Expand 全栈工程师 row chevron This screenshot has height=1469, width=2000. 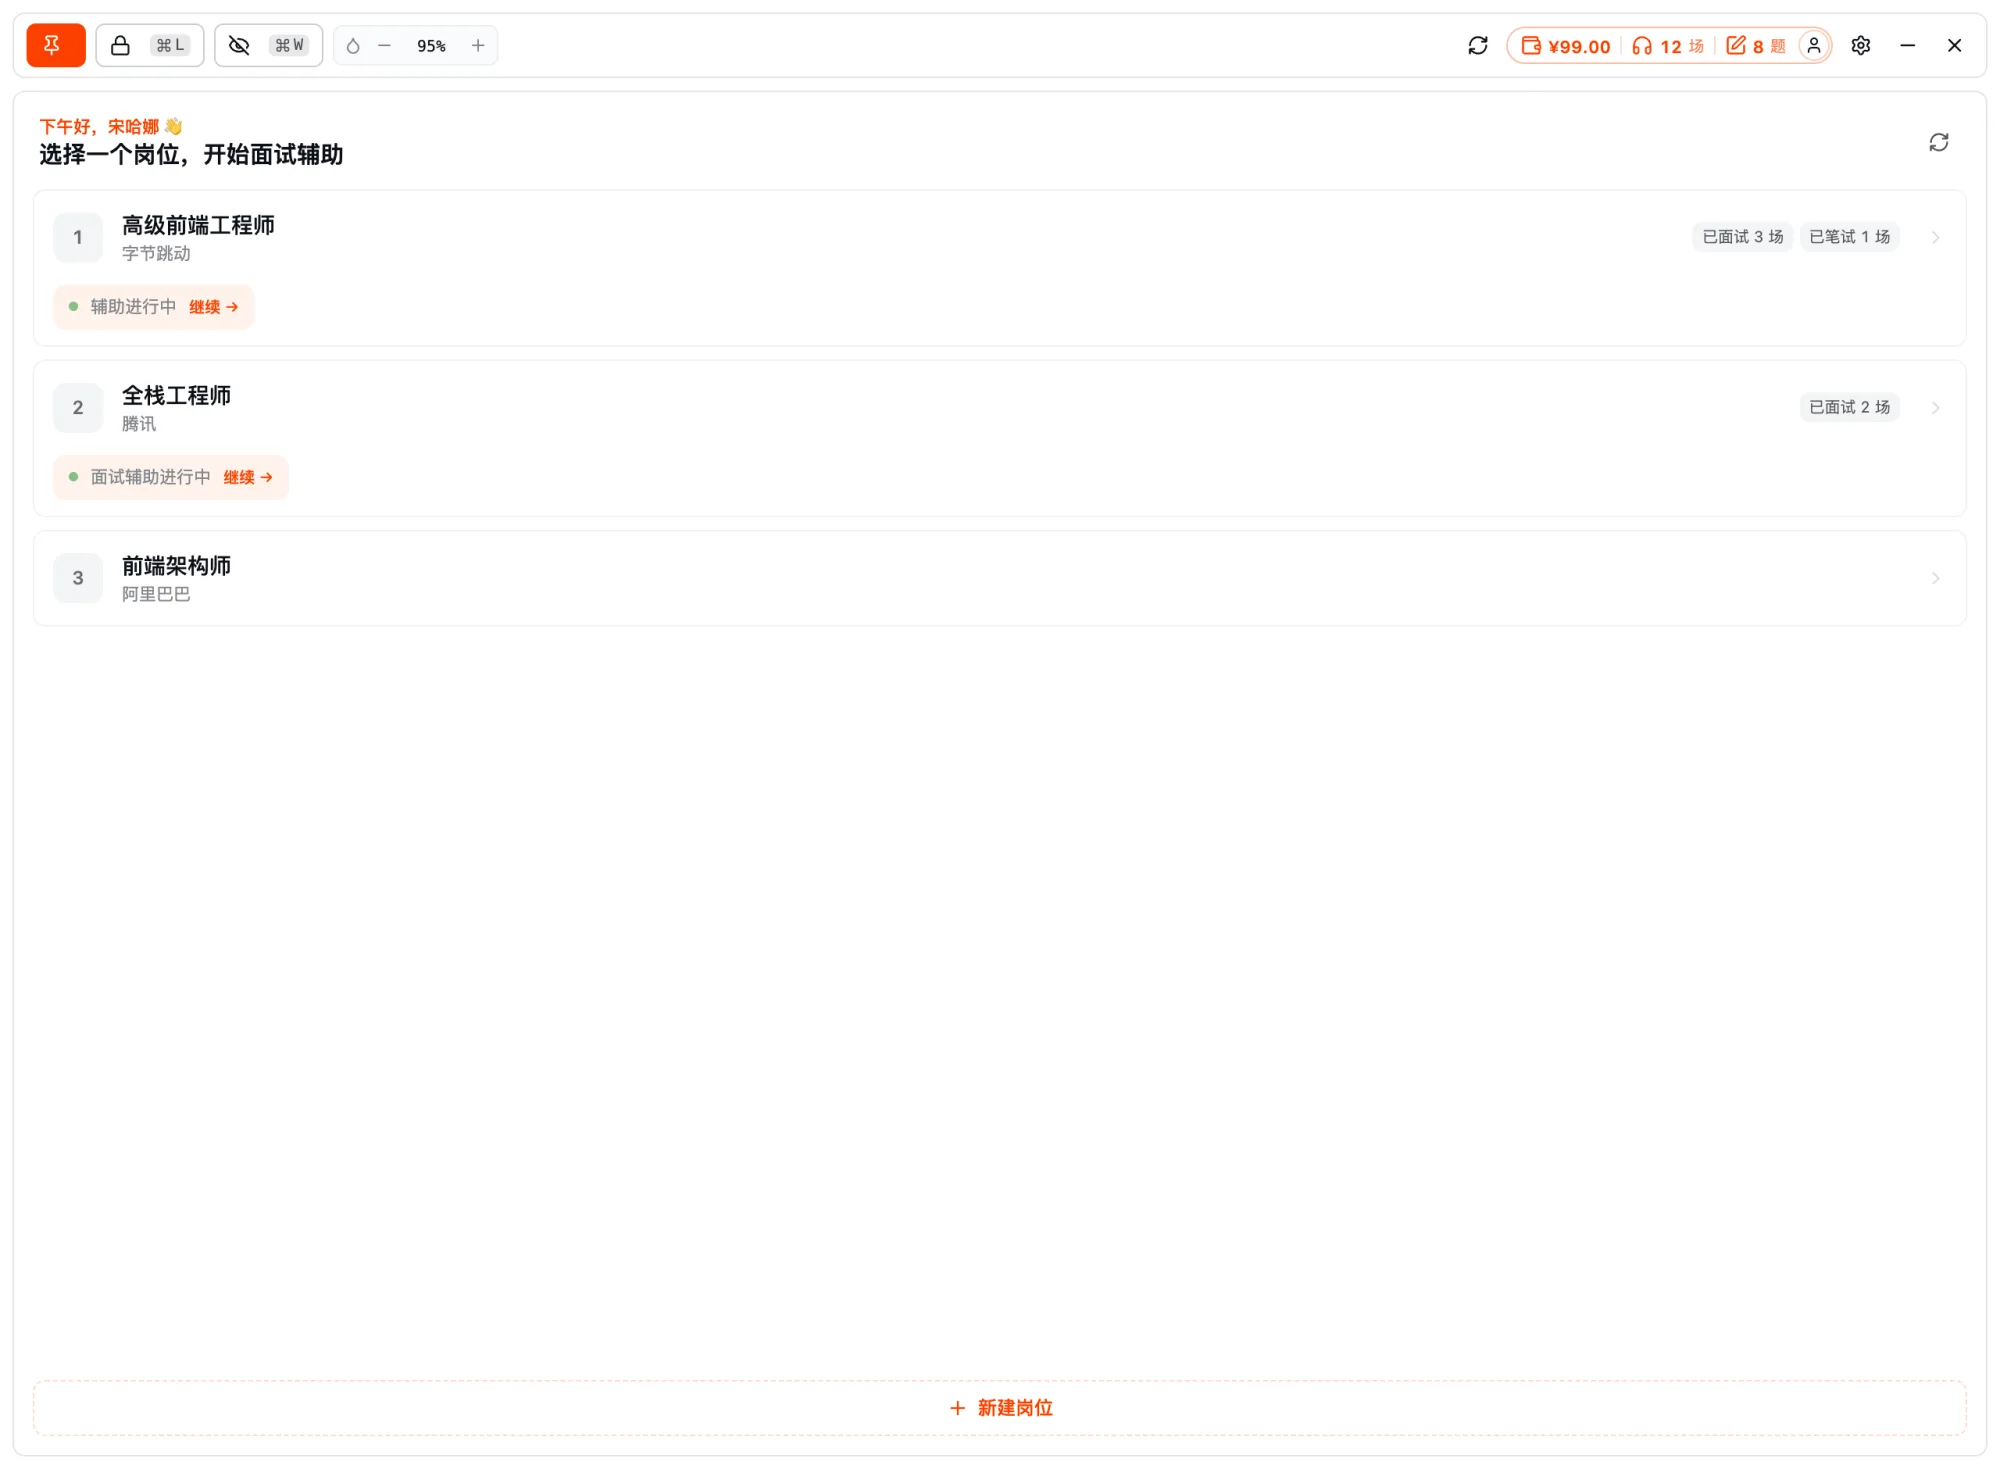pos(1936,408)
